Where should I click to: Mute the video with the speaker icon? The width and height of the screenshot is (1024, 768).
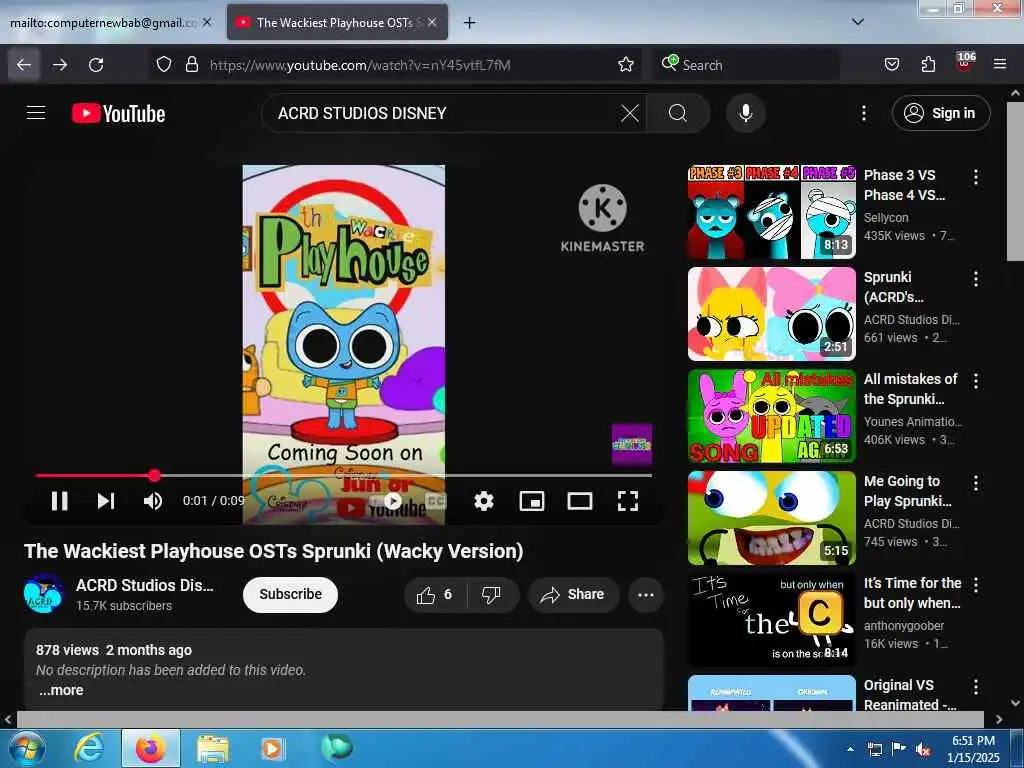(153, 501)
